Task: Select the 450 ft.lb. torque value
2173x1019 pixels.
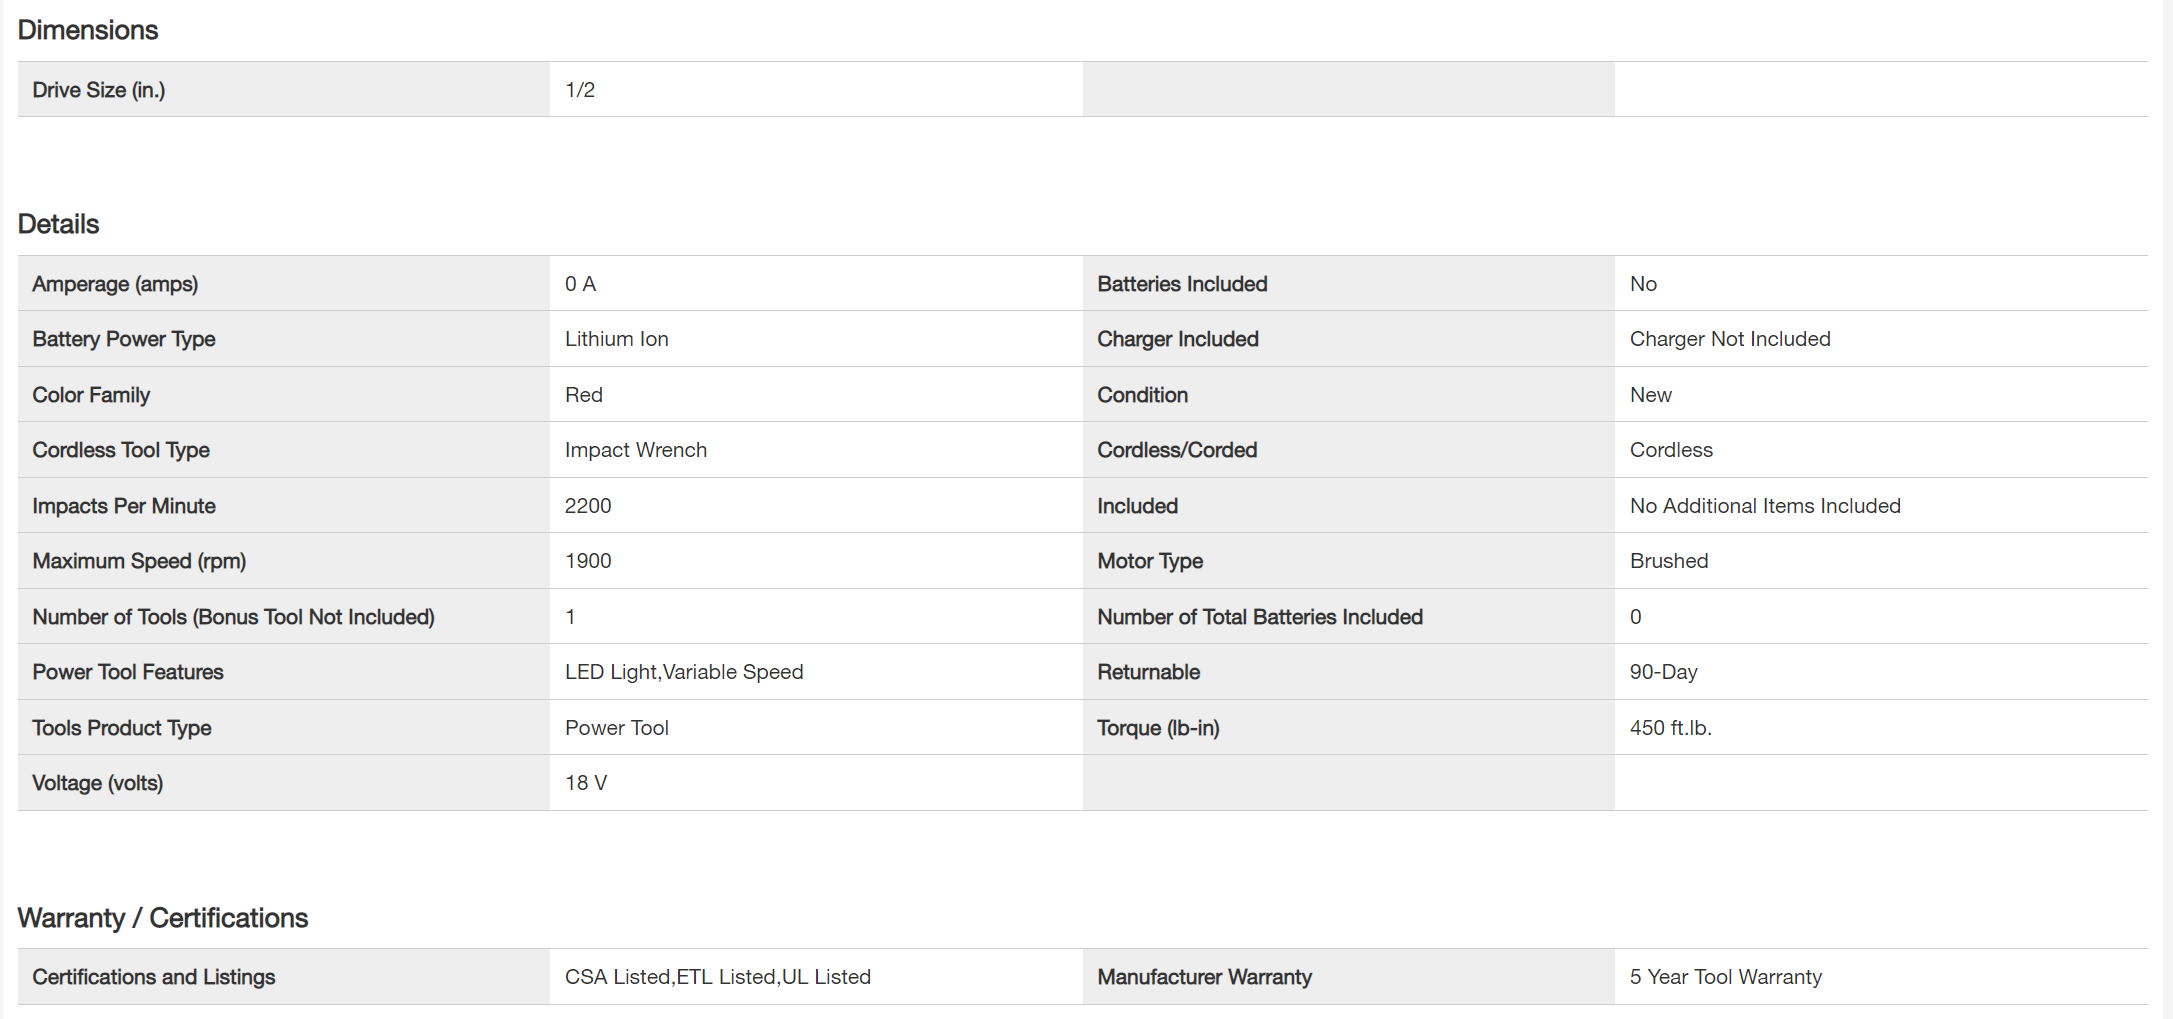Action: point(1671,728)
